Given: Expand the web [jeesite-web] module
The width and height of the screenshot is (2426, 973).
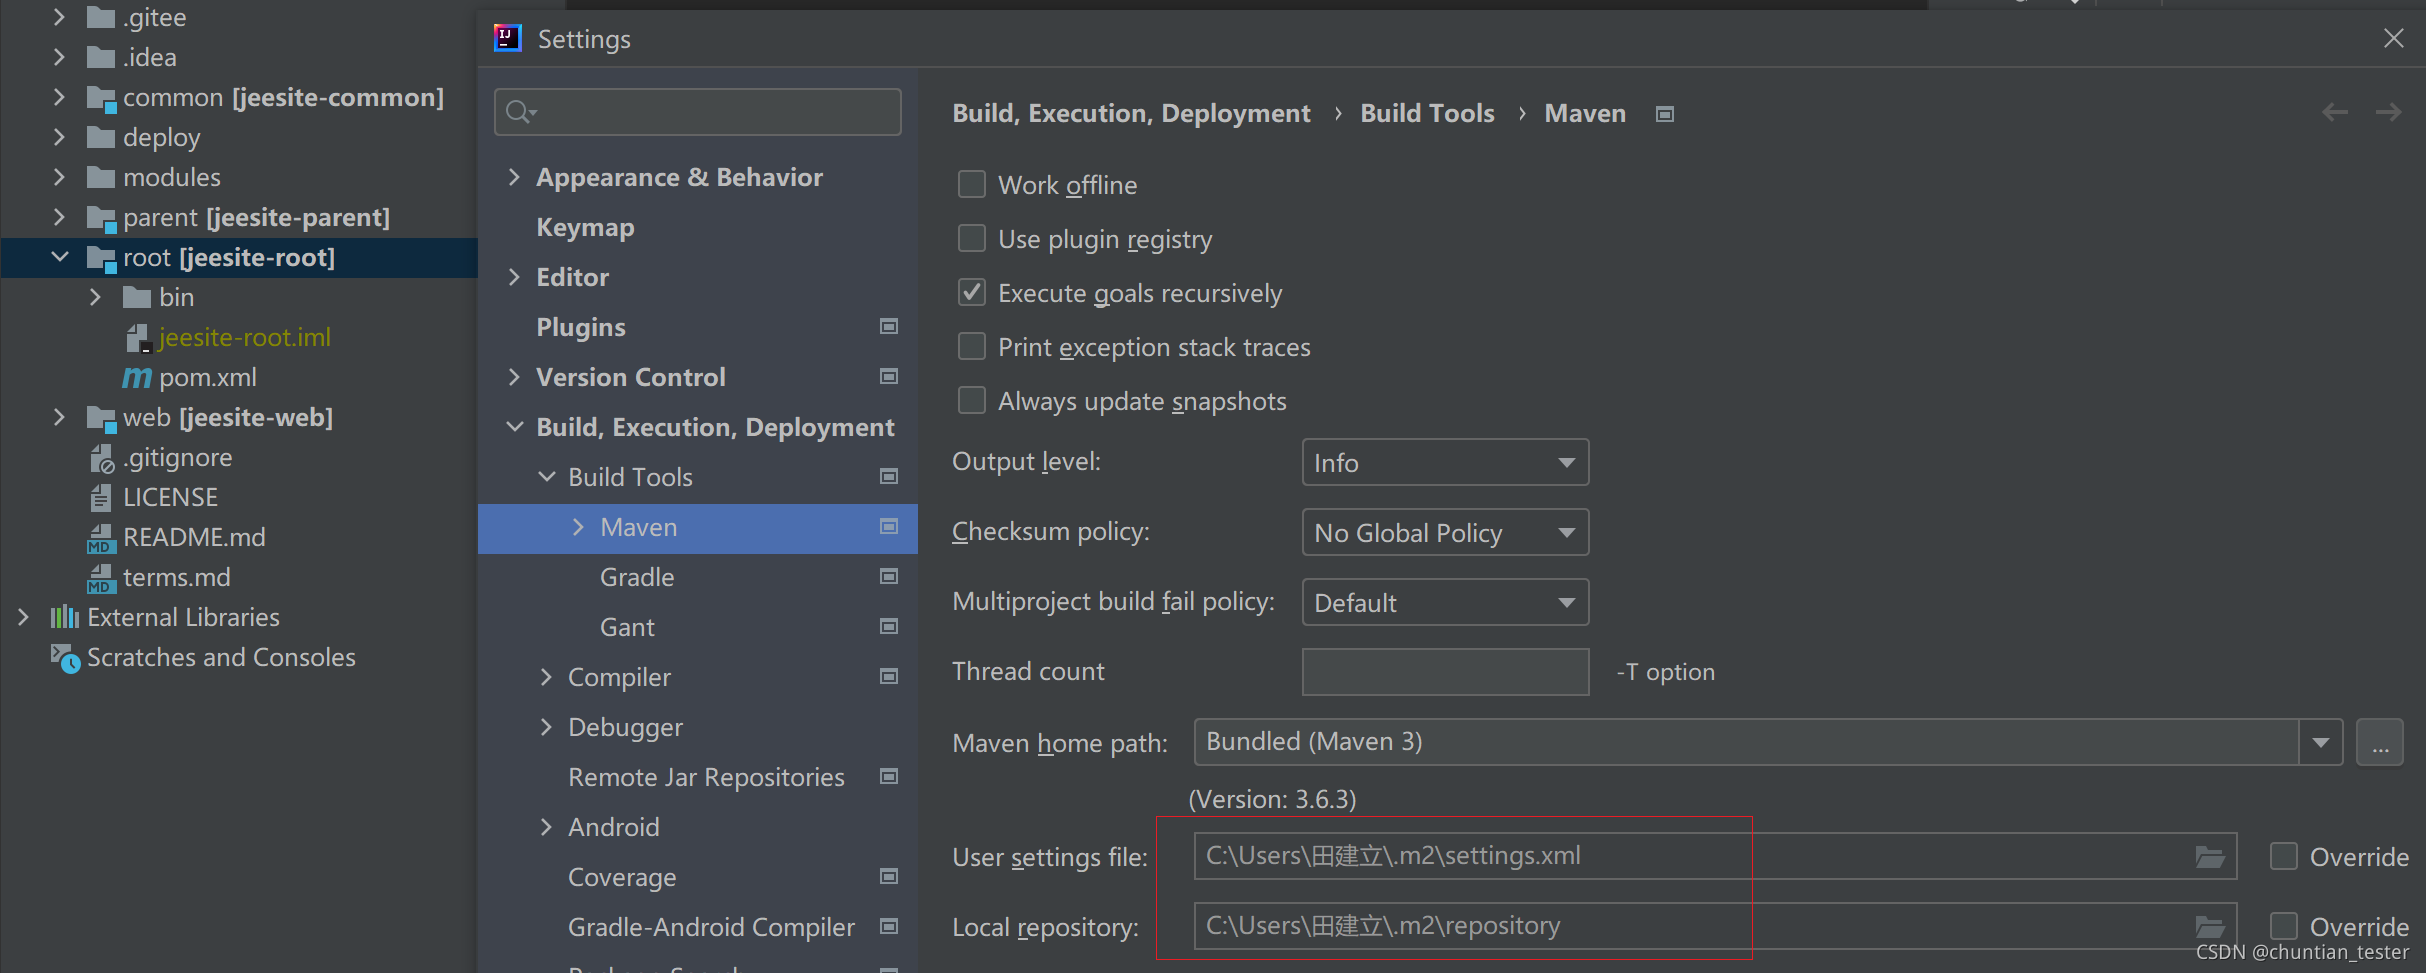Looking at the screenshot, I should pyautogui.click(x=59, y=417).
